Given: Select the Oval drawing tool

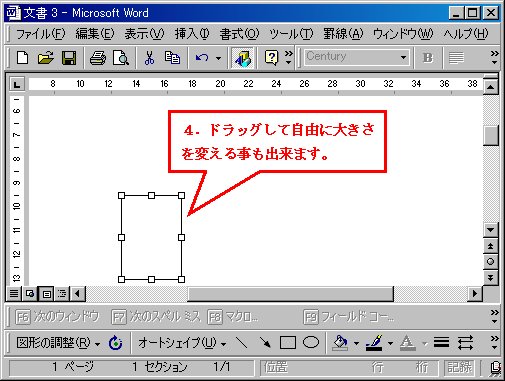Looking at the screenshot, I should tap(311, 342).
